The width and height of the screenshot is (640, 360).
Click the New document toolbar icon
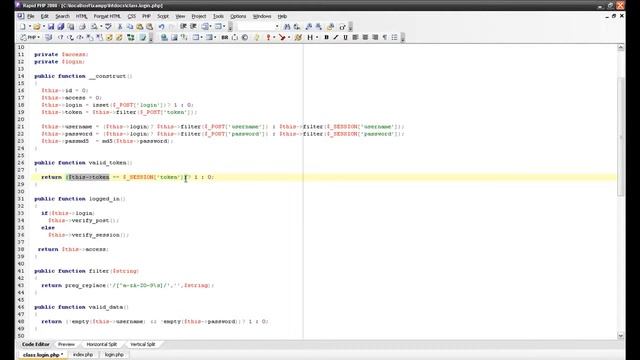coord(23,27)
